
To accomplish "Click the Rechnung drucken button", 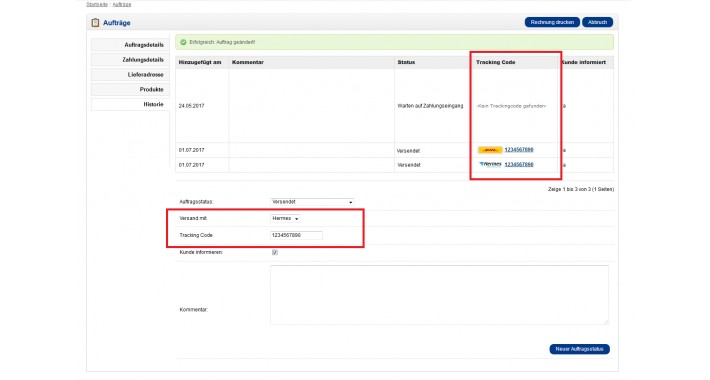I will [552, 22].
